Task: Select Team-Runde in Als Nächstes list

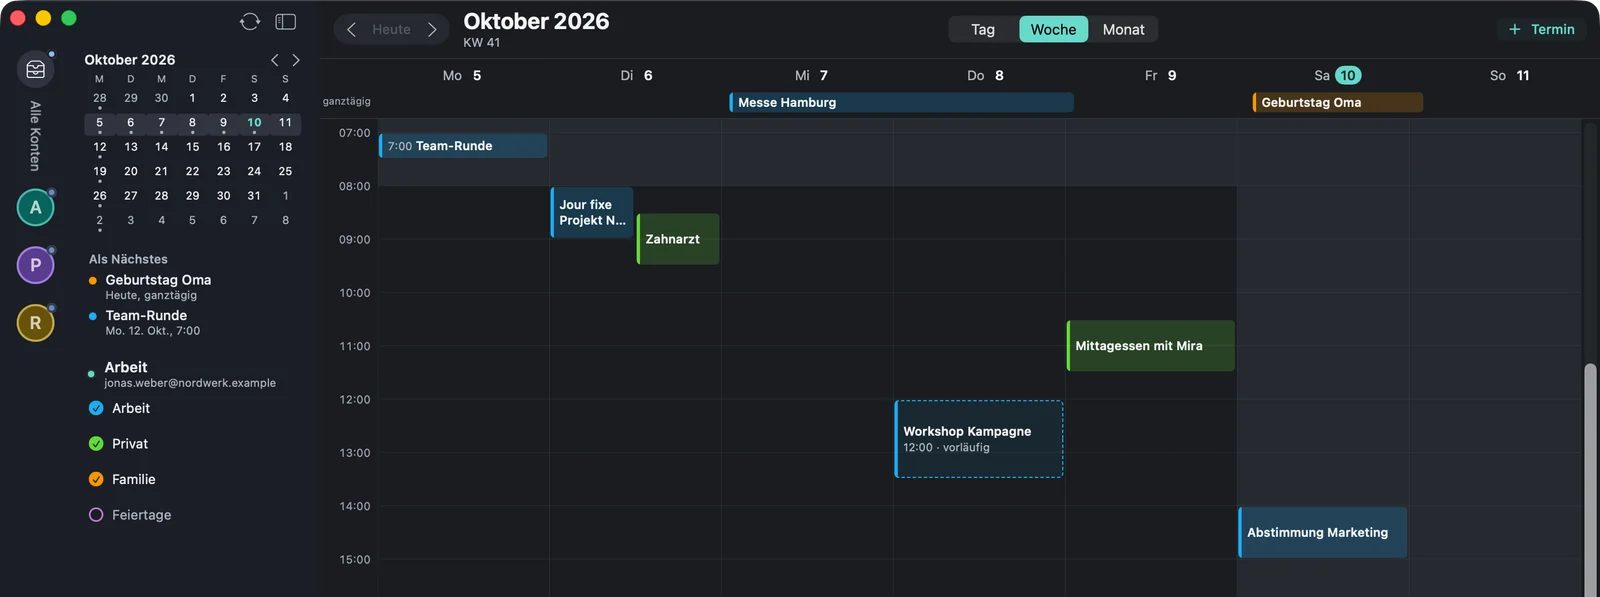Action: click(x=146, y=322)
